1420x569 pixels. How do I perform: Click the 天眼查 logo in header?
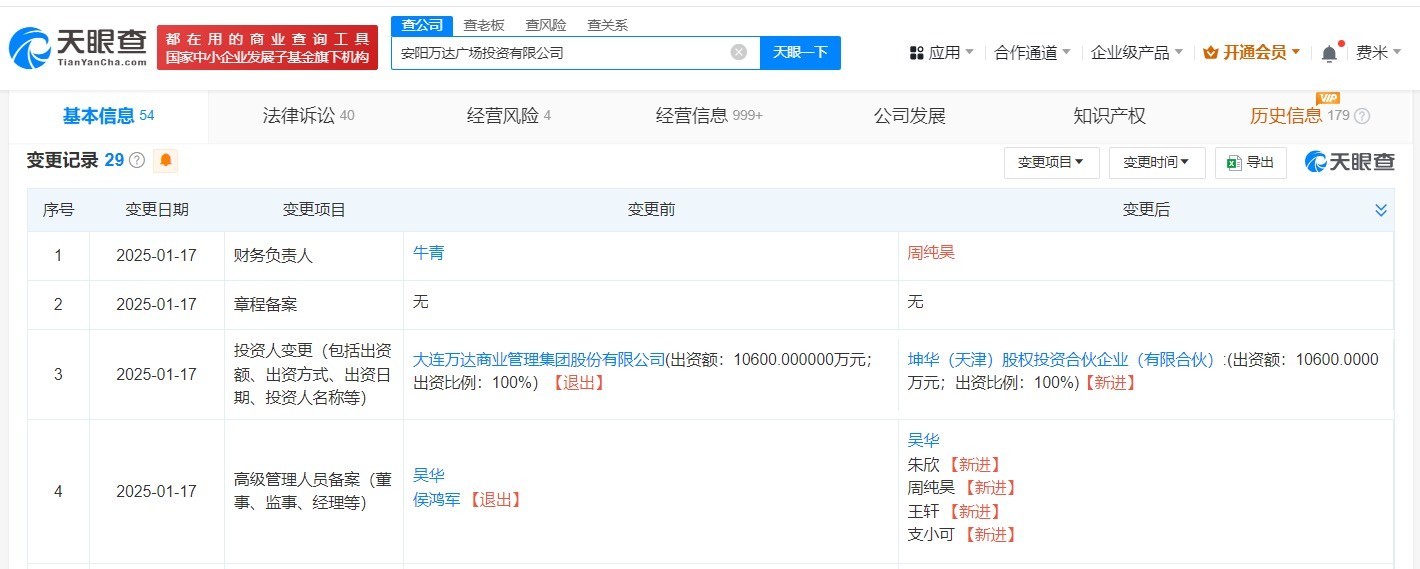click(x=78, y=47)
